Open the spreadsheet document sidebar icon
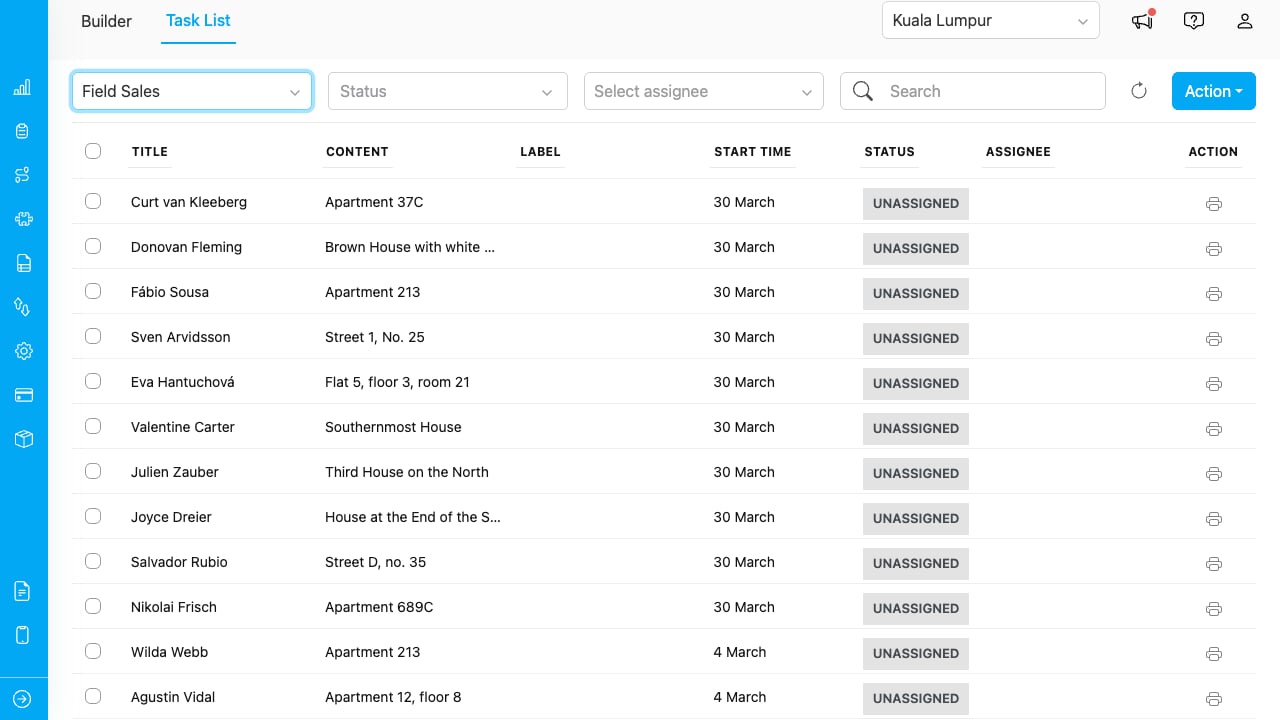 click(x=23, y=263)
